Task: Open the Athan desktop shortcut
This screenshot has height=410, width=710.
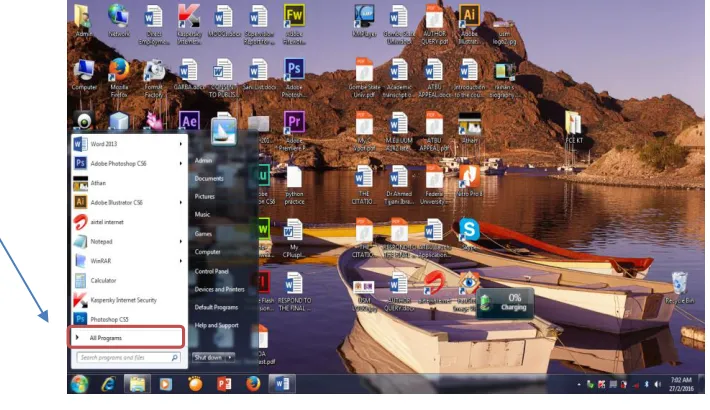Action: click(x=469, y=128)
